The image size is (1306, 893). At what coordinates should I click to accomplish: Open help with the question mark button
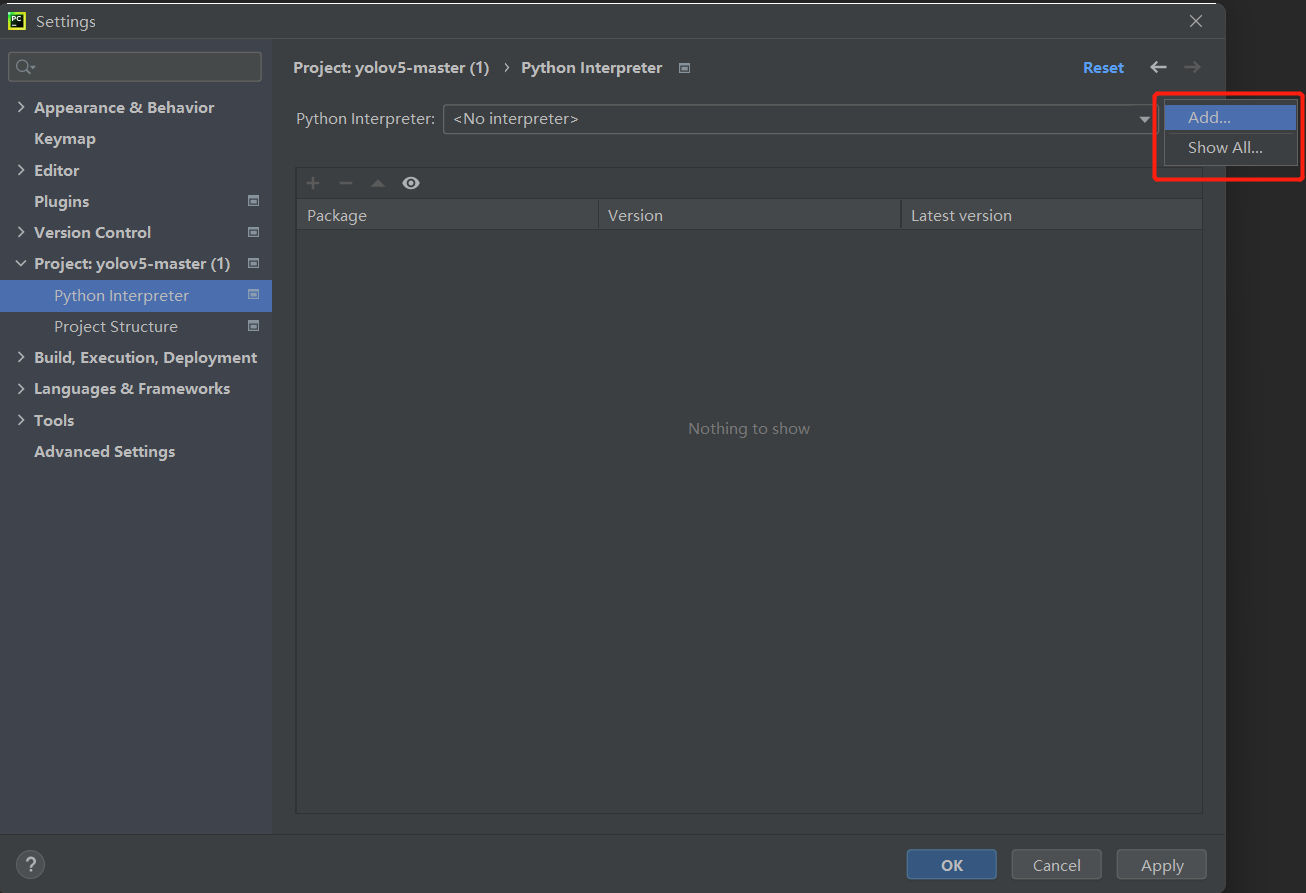click(31, 865)
